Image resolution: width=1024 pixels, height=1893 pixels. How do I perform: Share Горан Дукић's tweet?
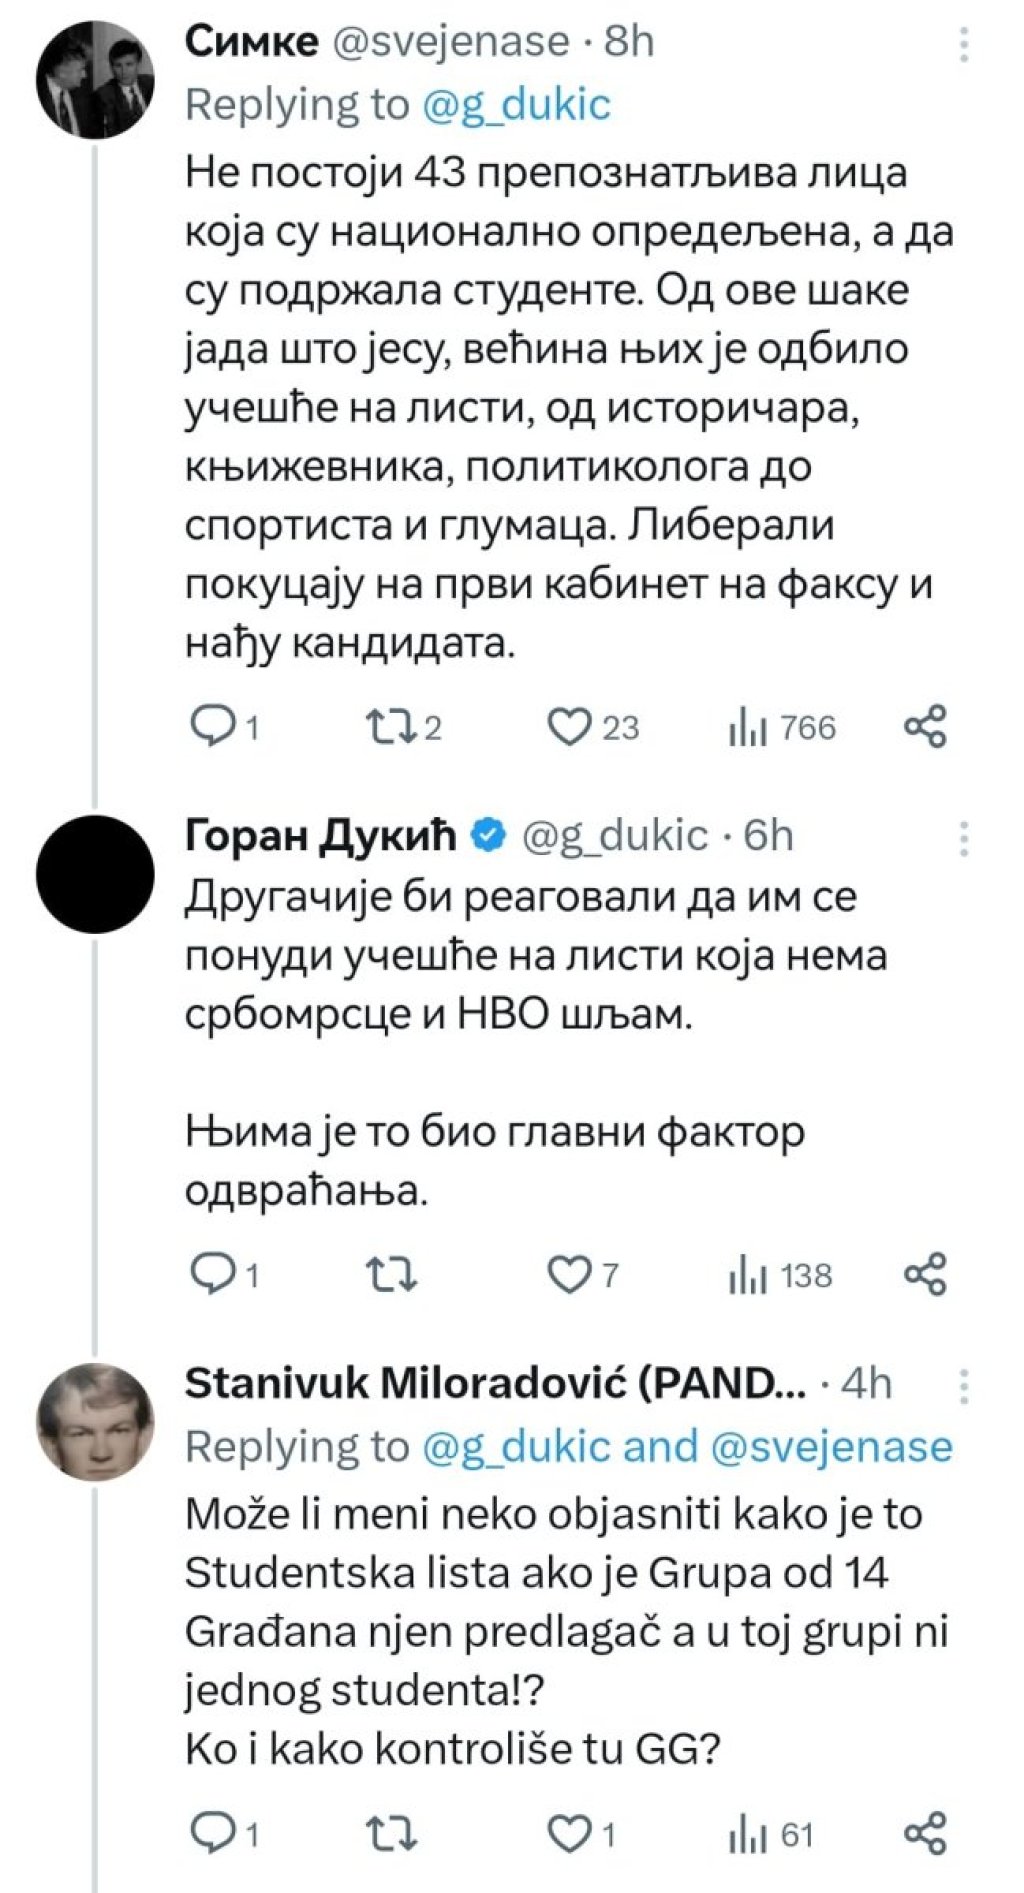point(925,1275)
